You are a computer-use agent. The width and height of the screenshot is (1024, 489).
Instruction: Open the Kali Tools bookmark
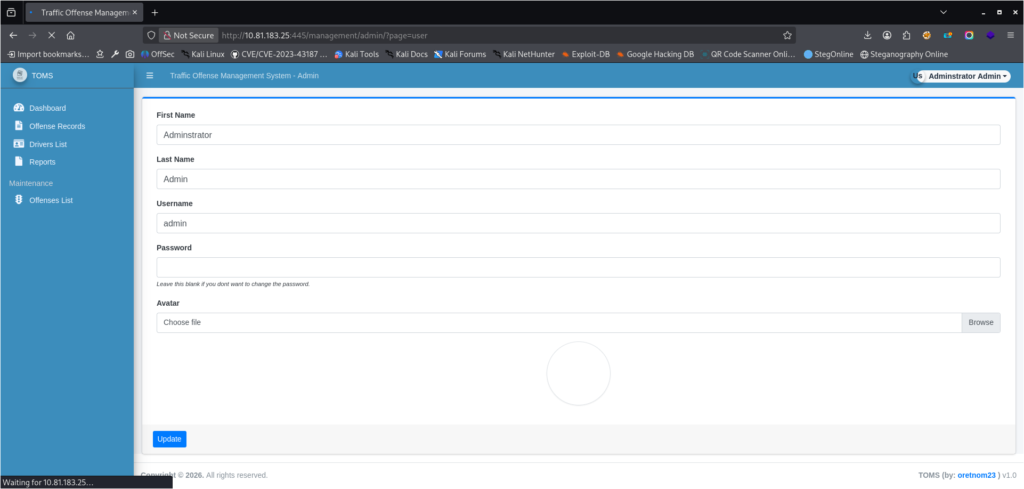pyautogui.click(x=357, y=54)
